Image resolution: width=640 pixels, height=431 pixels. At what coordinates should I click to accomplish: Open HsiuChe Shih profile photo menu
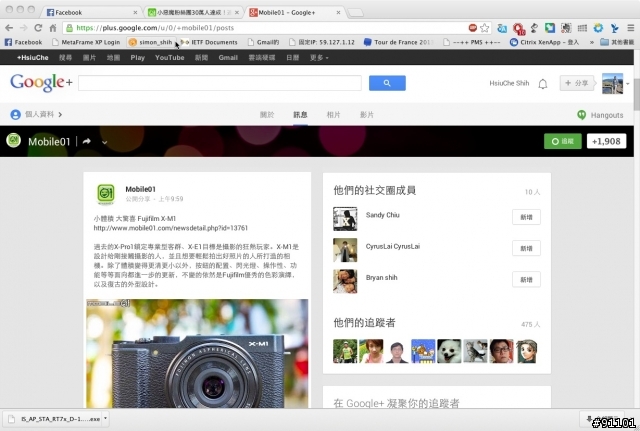[x=612, y=83]
